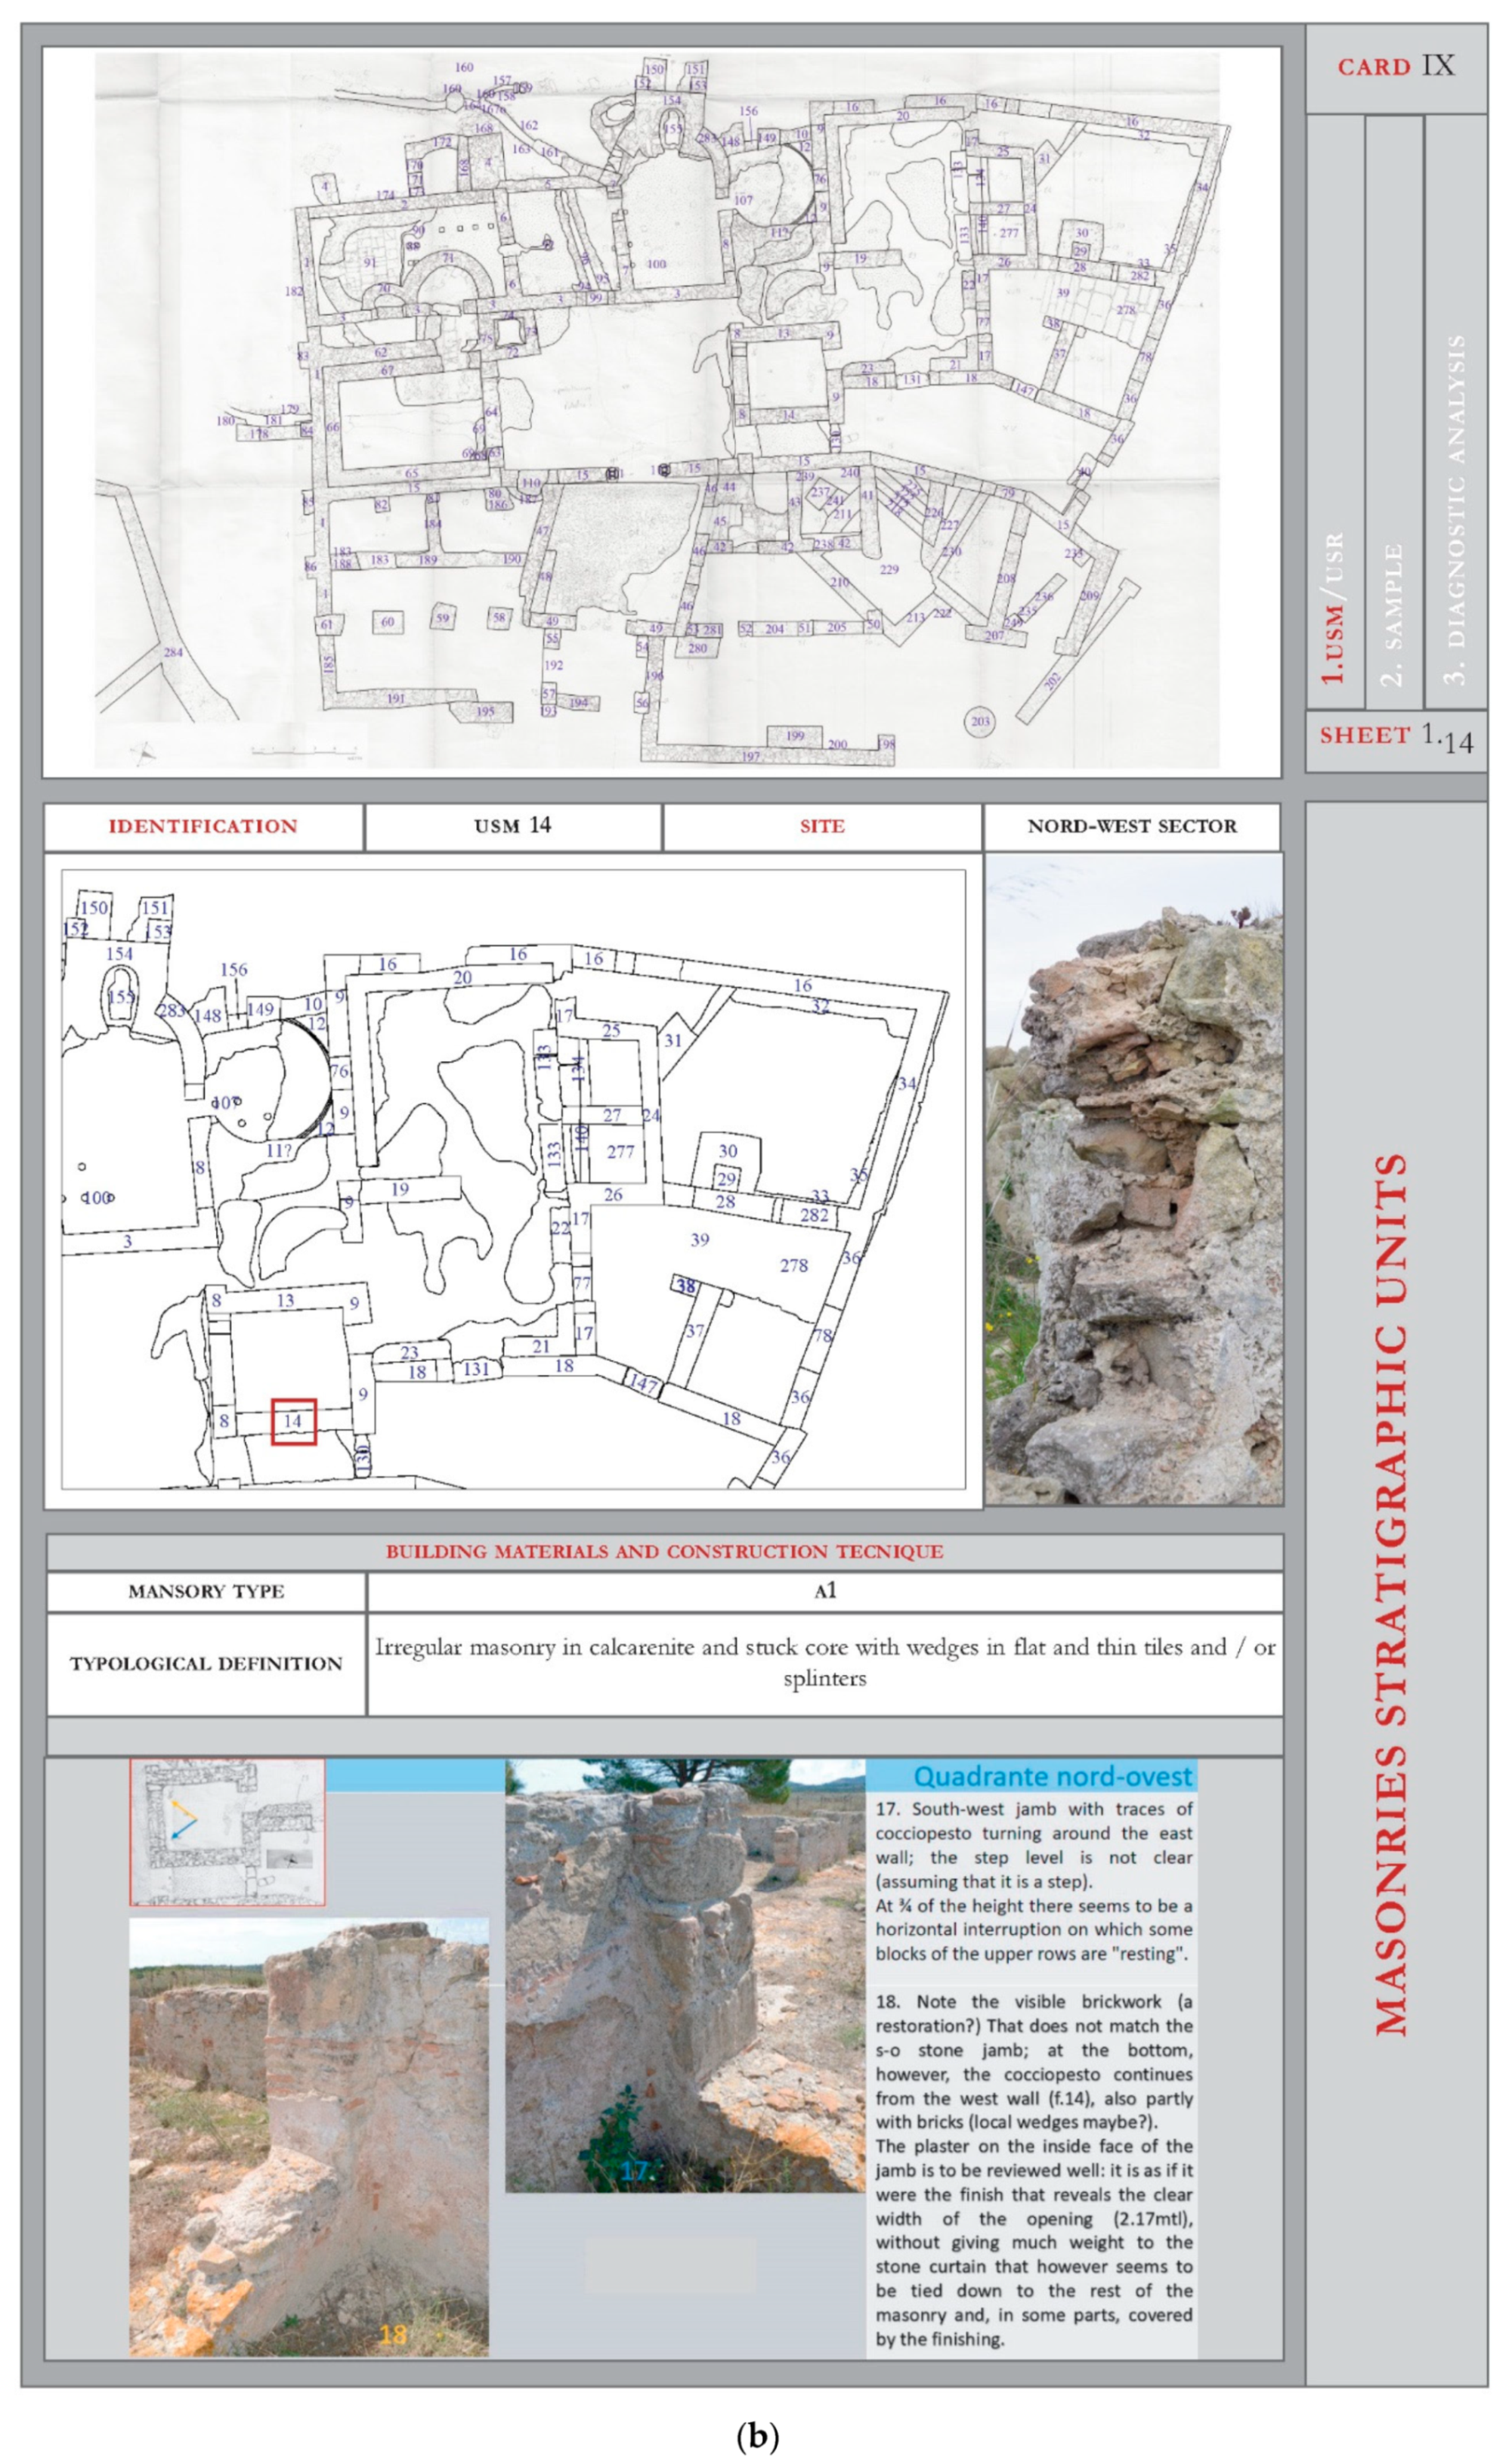1512x2464 pixels.
Task: Click the Building Materials and Construction Tecnique header
Action: [664, 1552]
